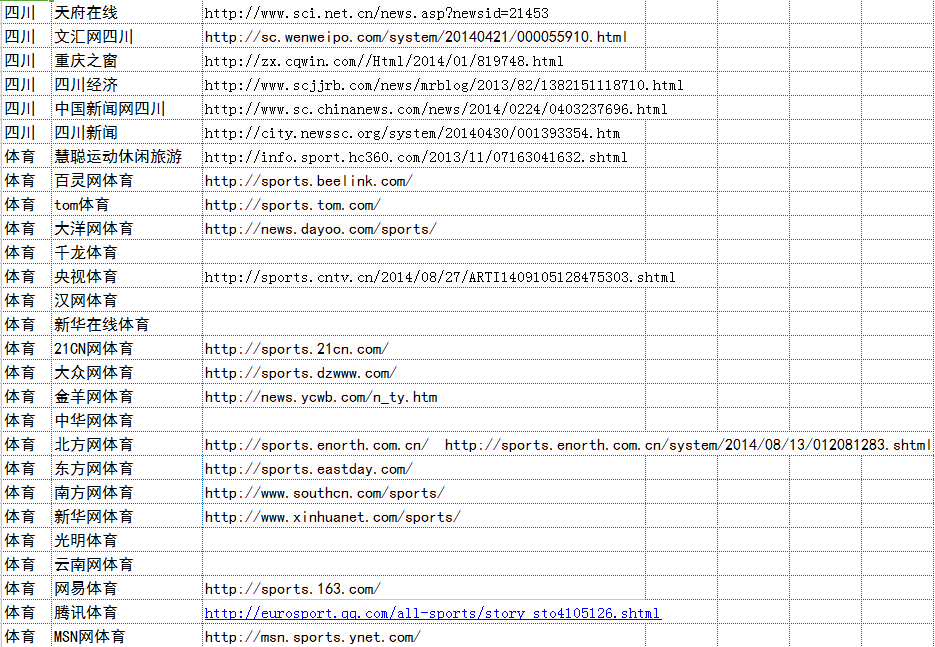Viewport: 935px width, 647px height.
Task: Select the cell containing 天府在线
Action: pyautogui.click(x=126, y=13)
